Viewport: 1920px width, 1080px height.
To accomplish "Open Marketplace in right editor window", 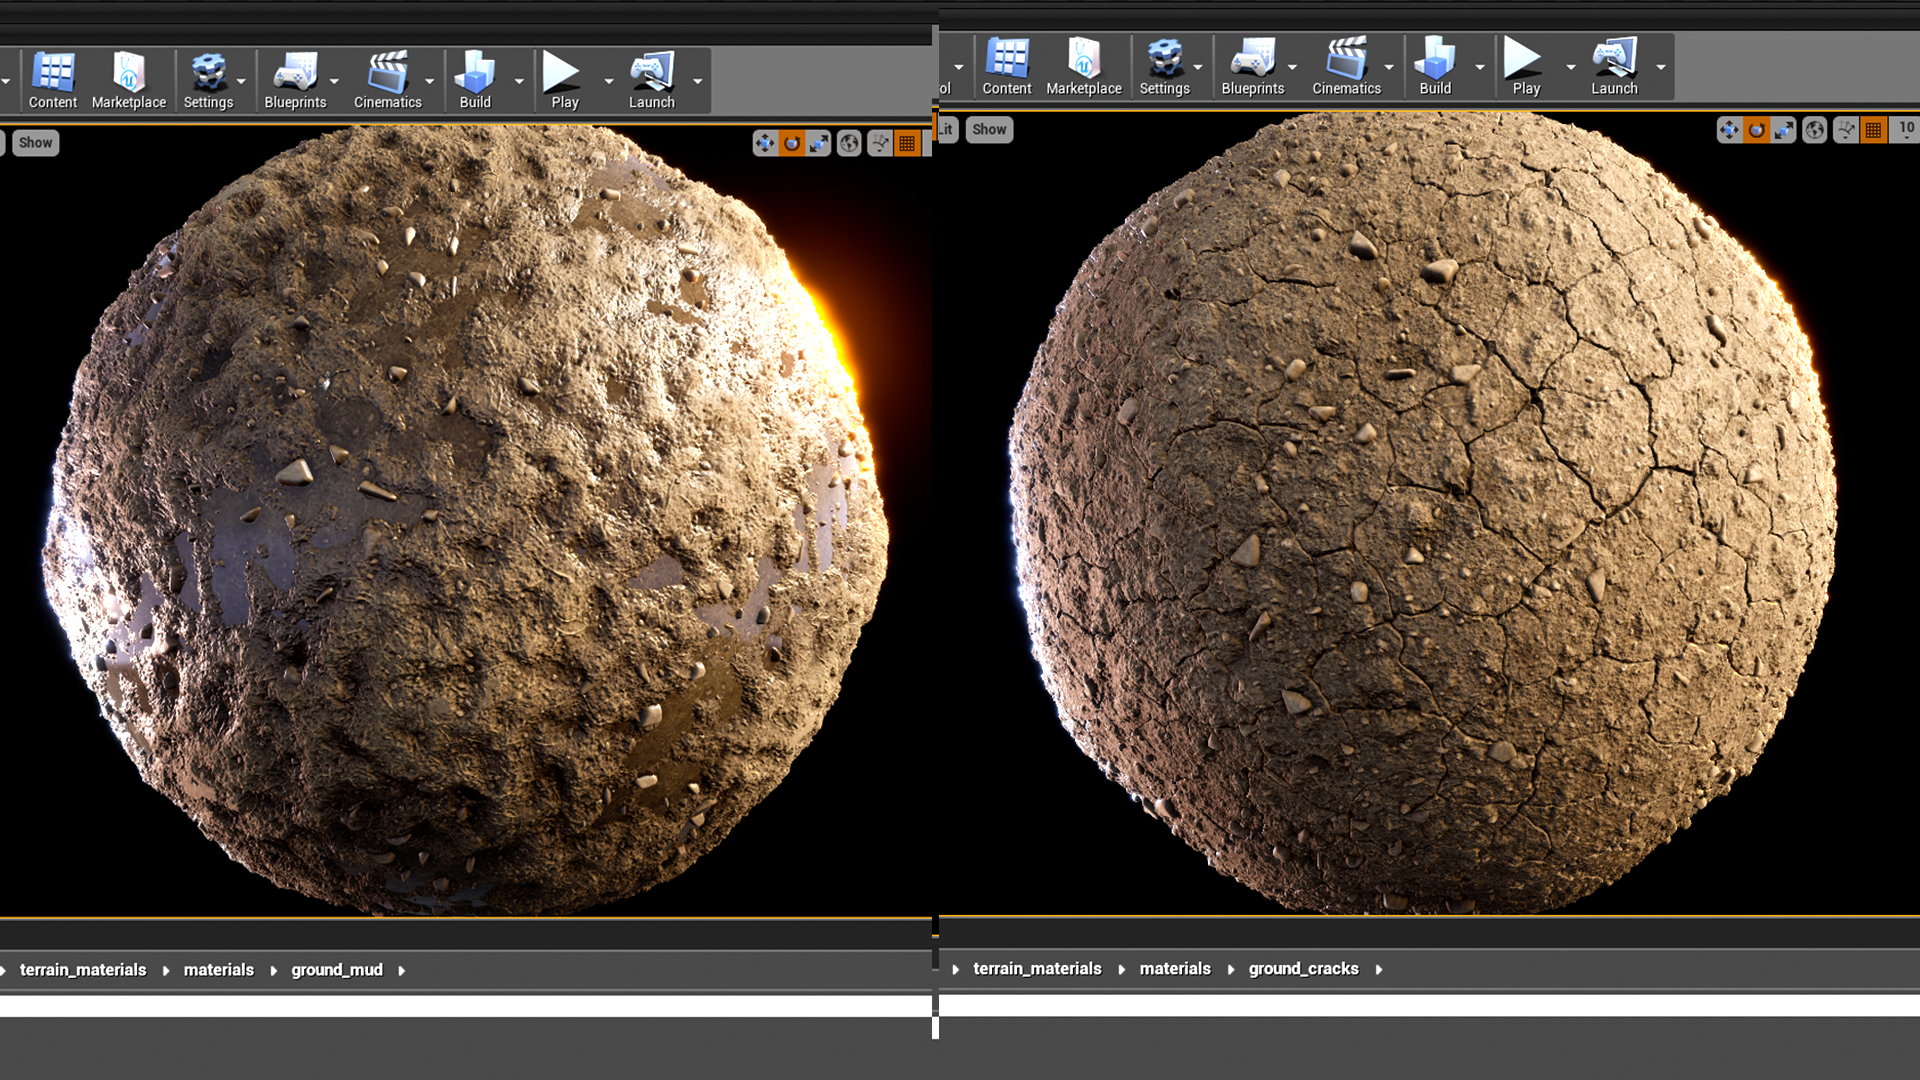I will [x=1084, y=66].
